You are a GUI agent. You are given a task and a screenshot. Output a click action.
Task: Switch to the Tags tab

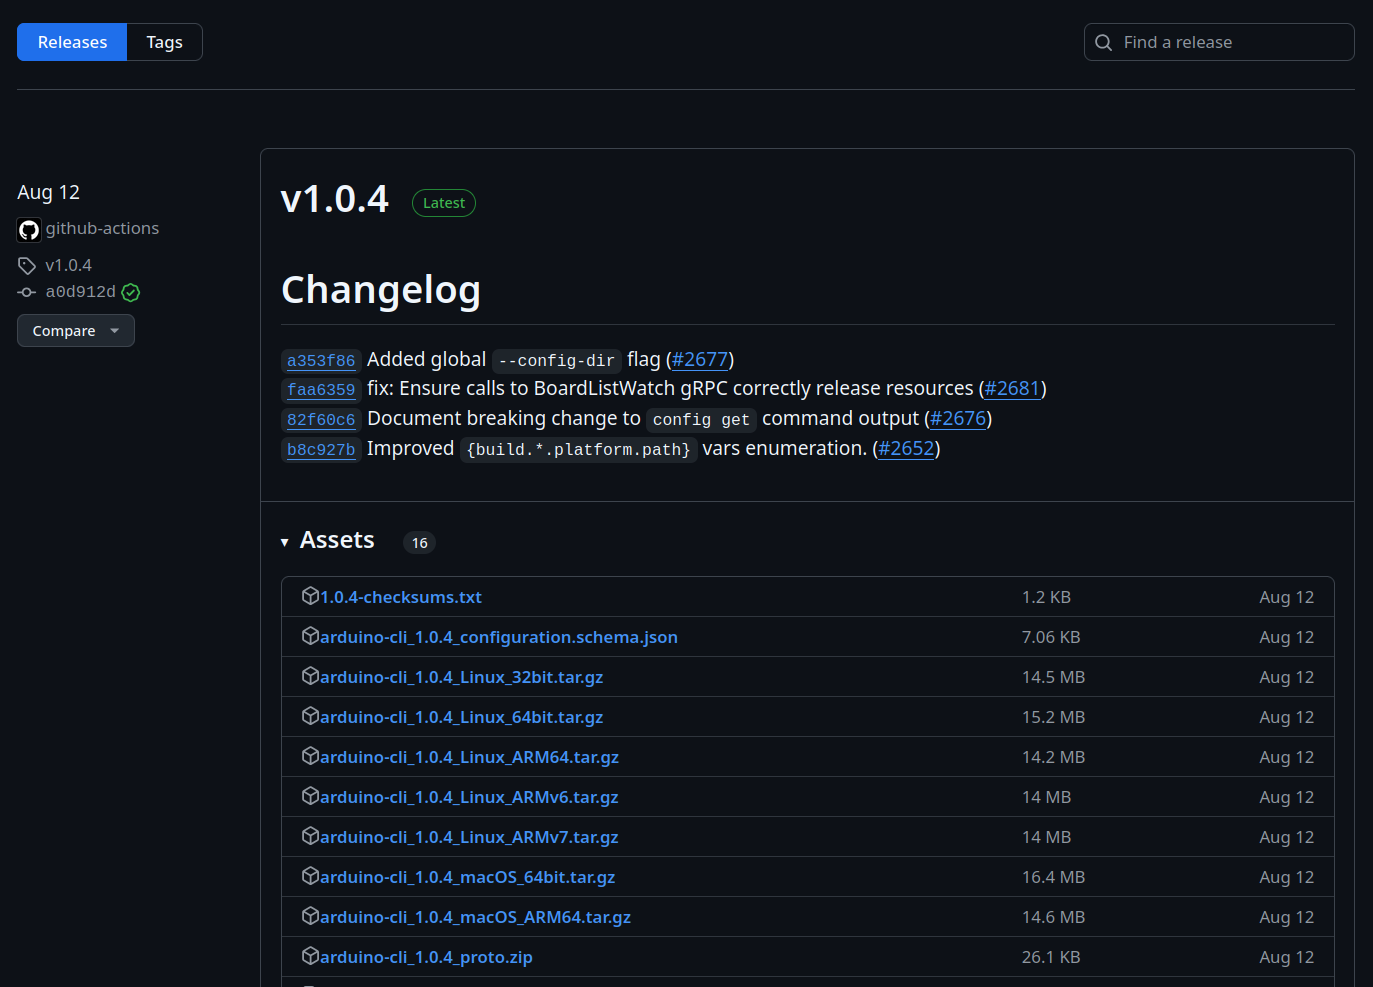[x=164, y=42]
